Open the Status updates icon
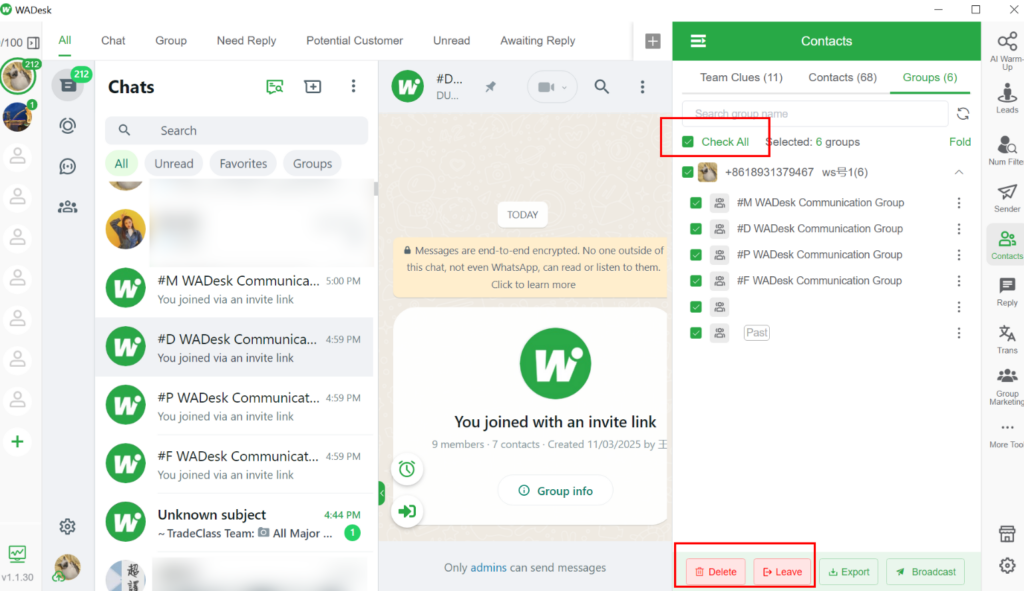Viewport: 1024px width, 591px height. [x=67, y=125]
